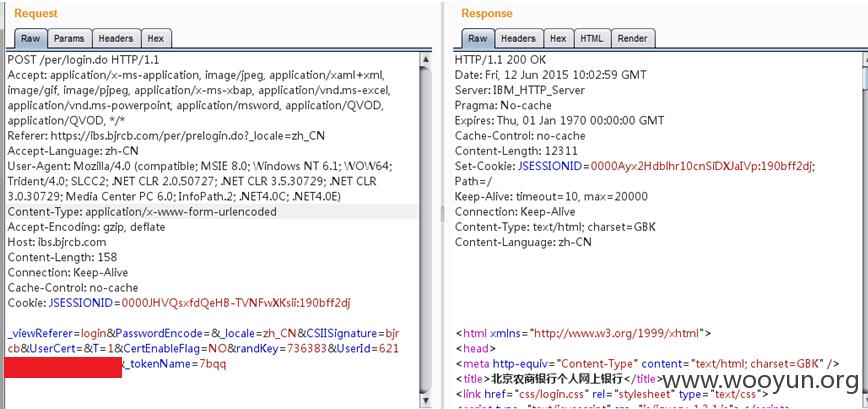Screen dimensions: 868x409
Task: Click the JSESSIONID cookie value in request
Action: pos(236,303)
